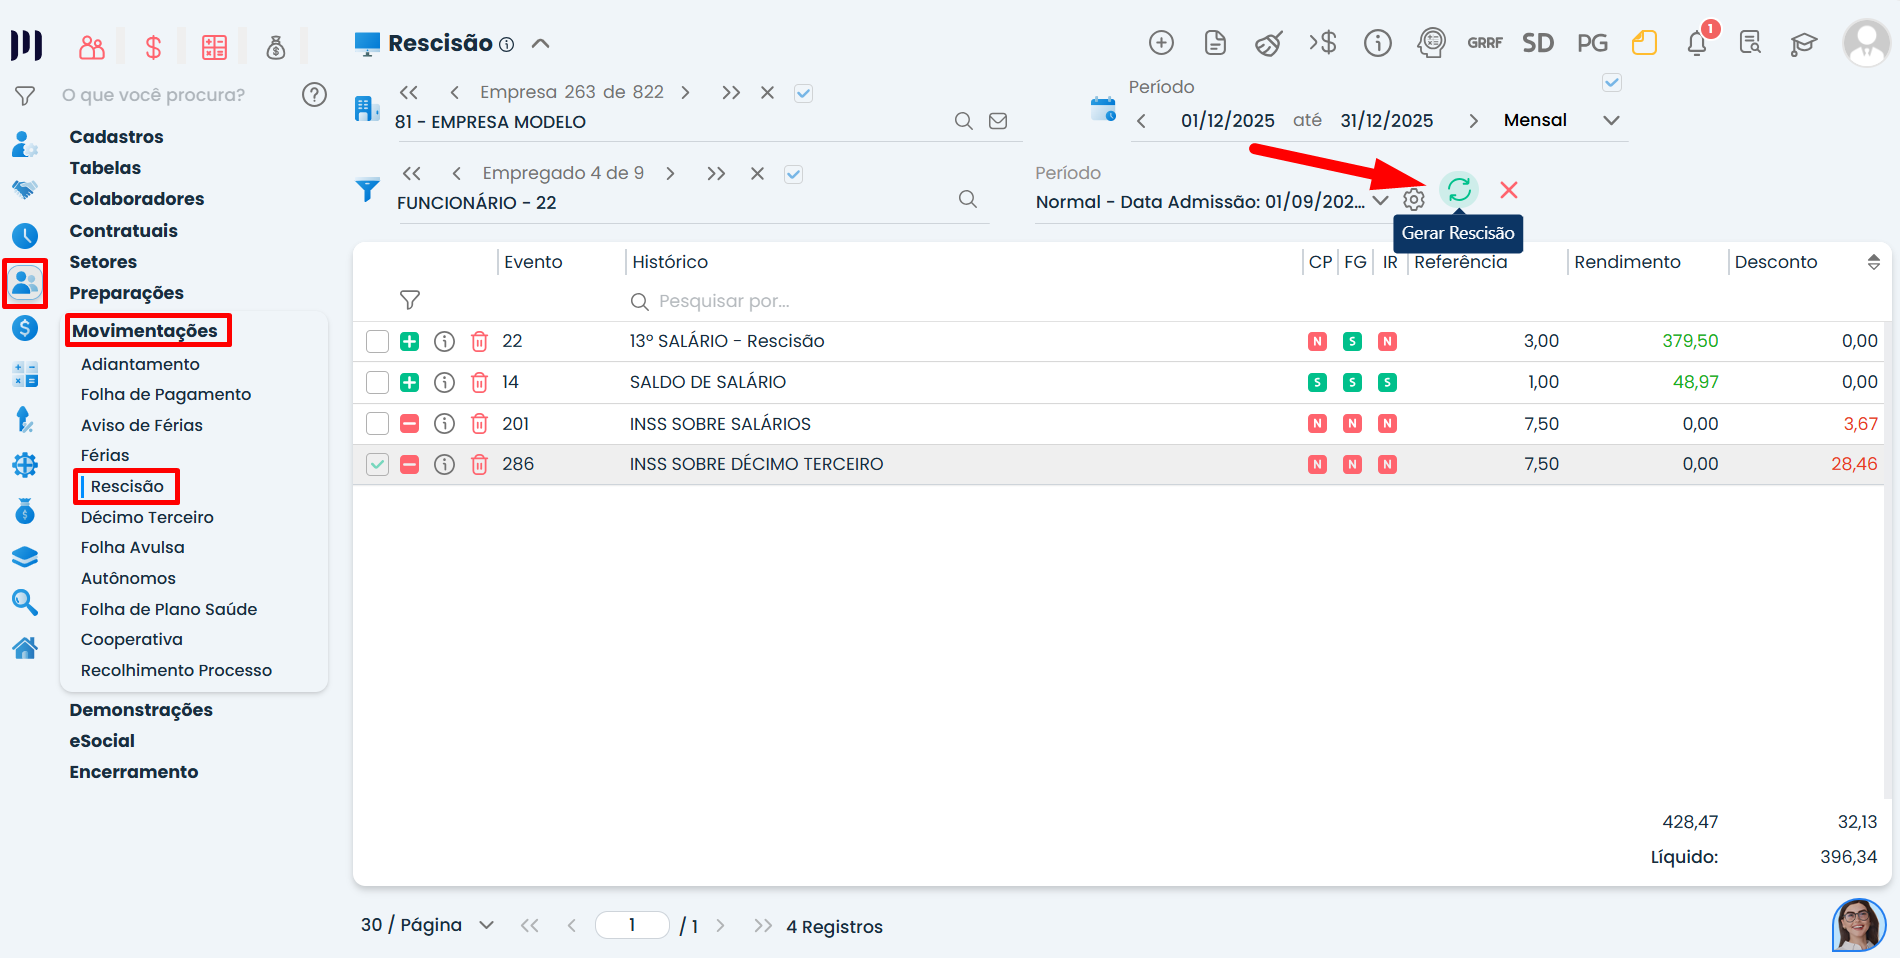
Task: Delete event 22 using trash icon
Action: 480,342
